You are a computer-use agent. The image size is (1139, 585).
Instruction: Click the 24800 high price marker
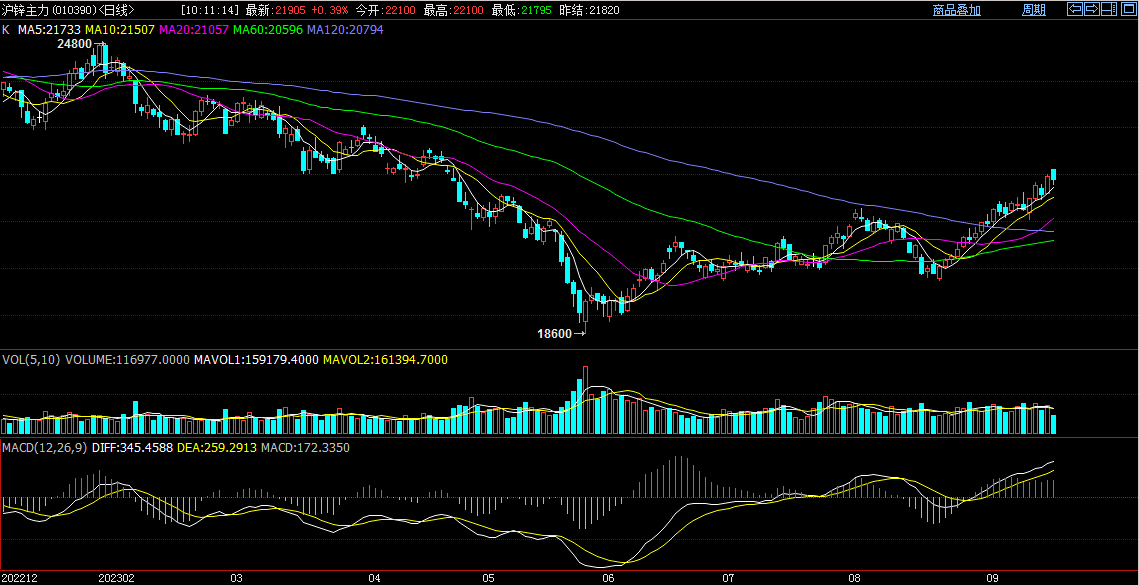click(74, 44)
